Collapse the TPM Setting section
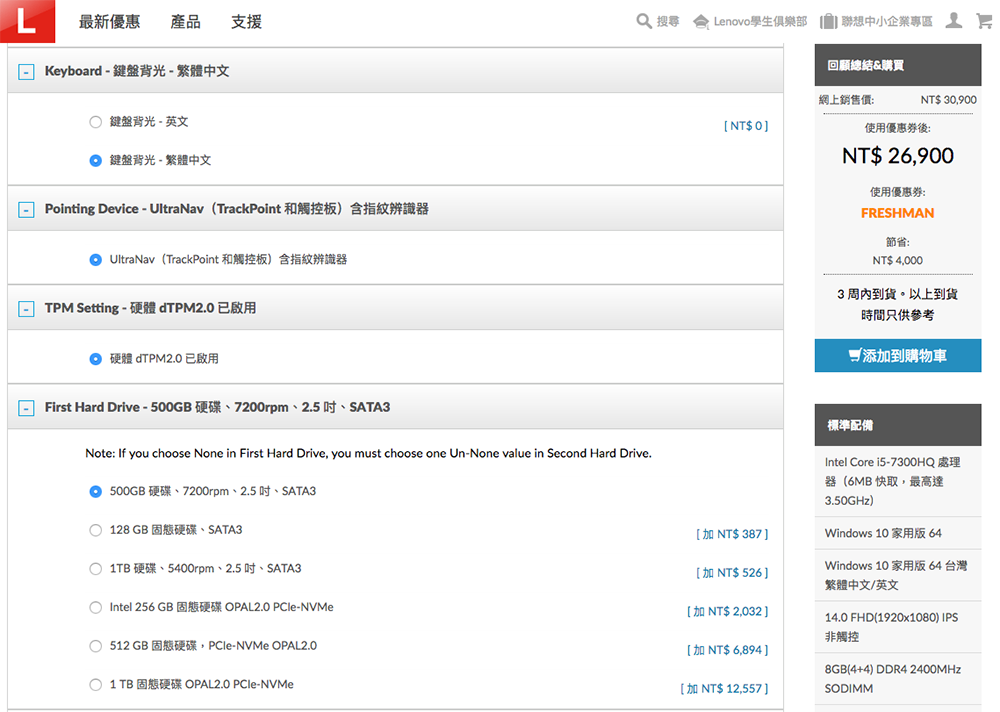Viewport: 1000px width, 712px height. (x=26, y=309)
